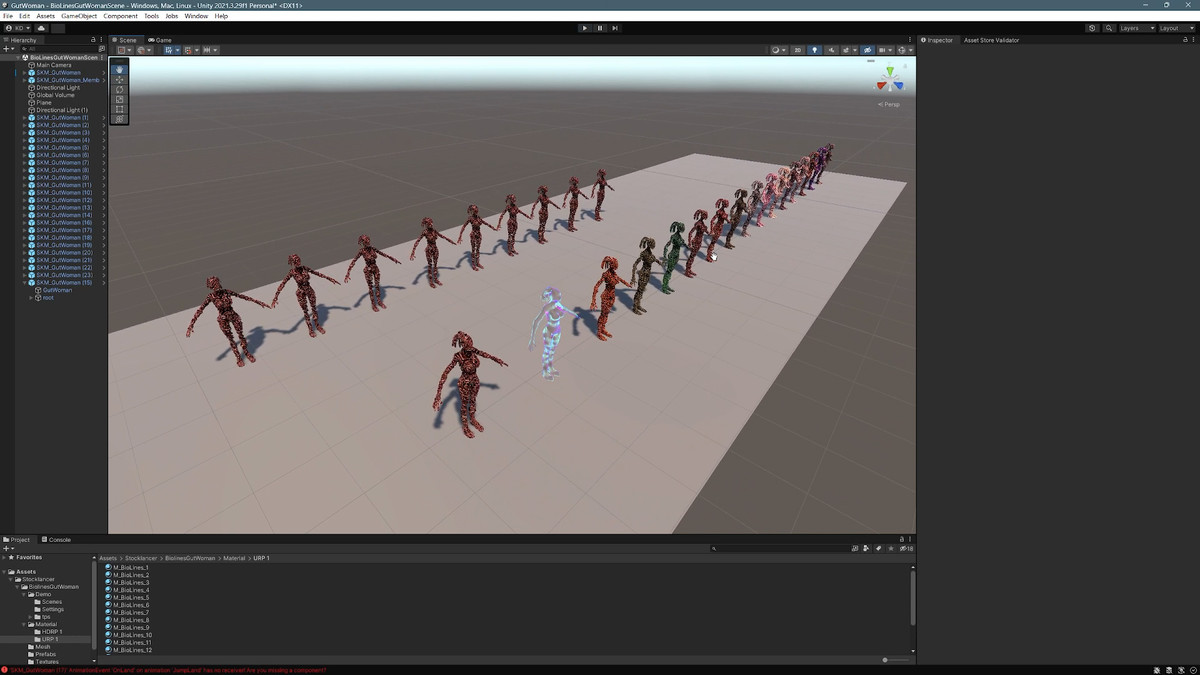Select the Rotate tool in scene overlay
Image resolution: width=1200 pixels, height=675 pixels.
click(x=120, y=89)
